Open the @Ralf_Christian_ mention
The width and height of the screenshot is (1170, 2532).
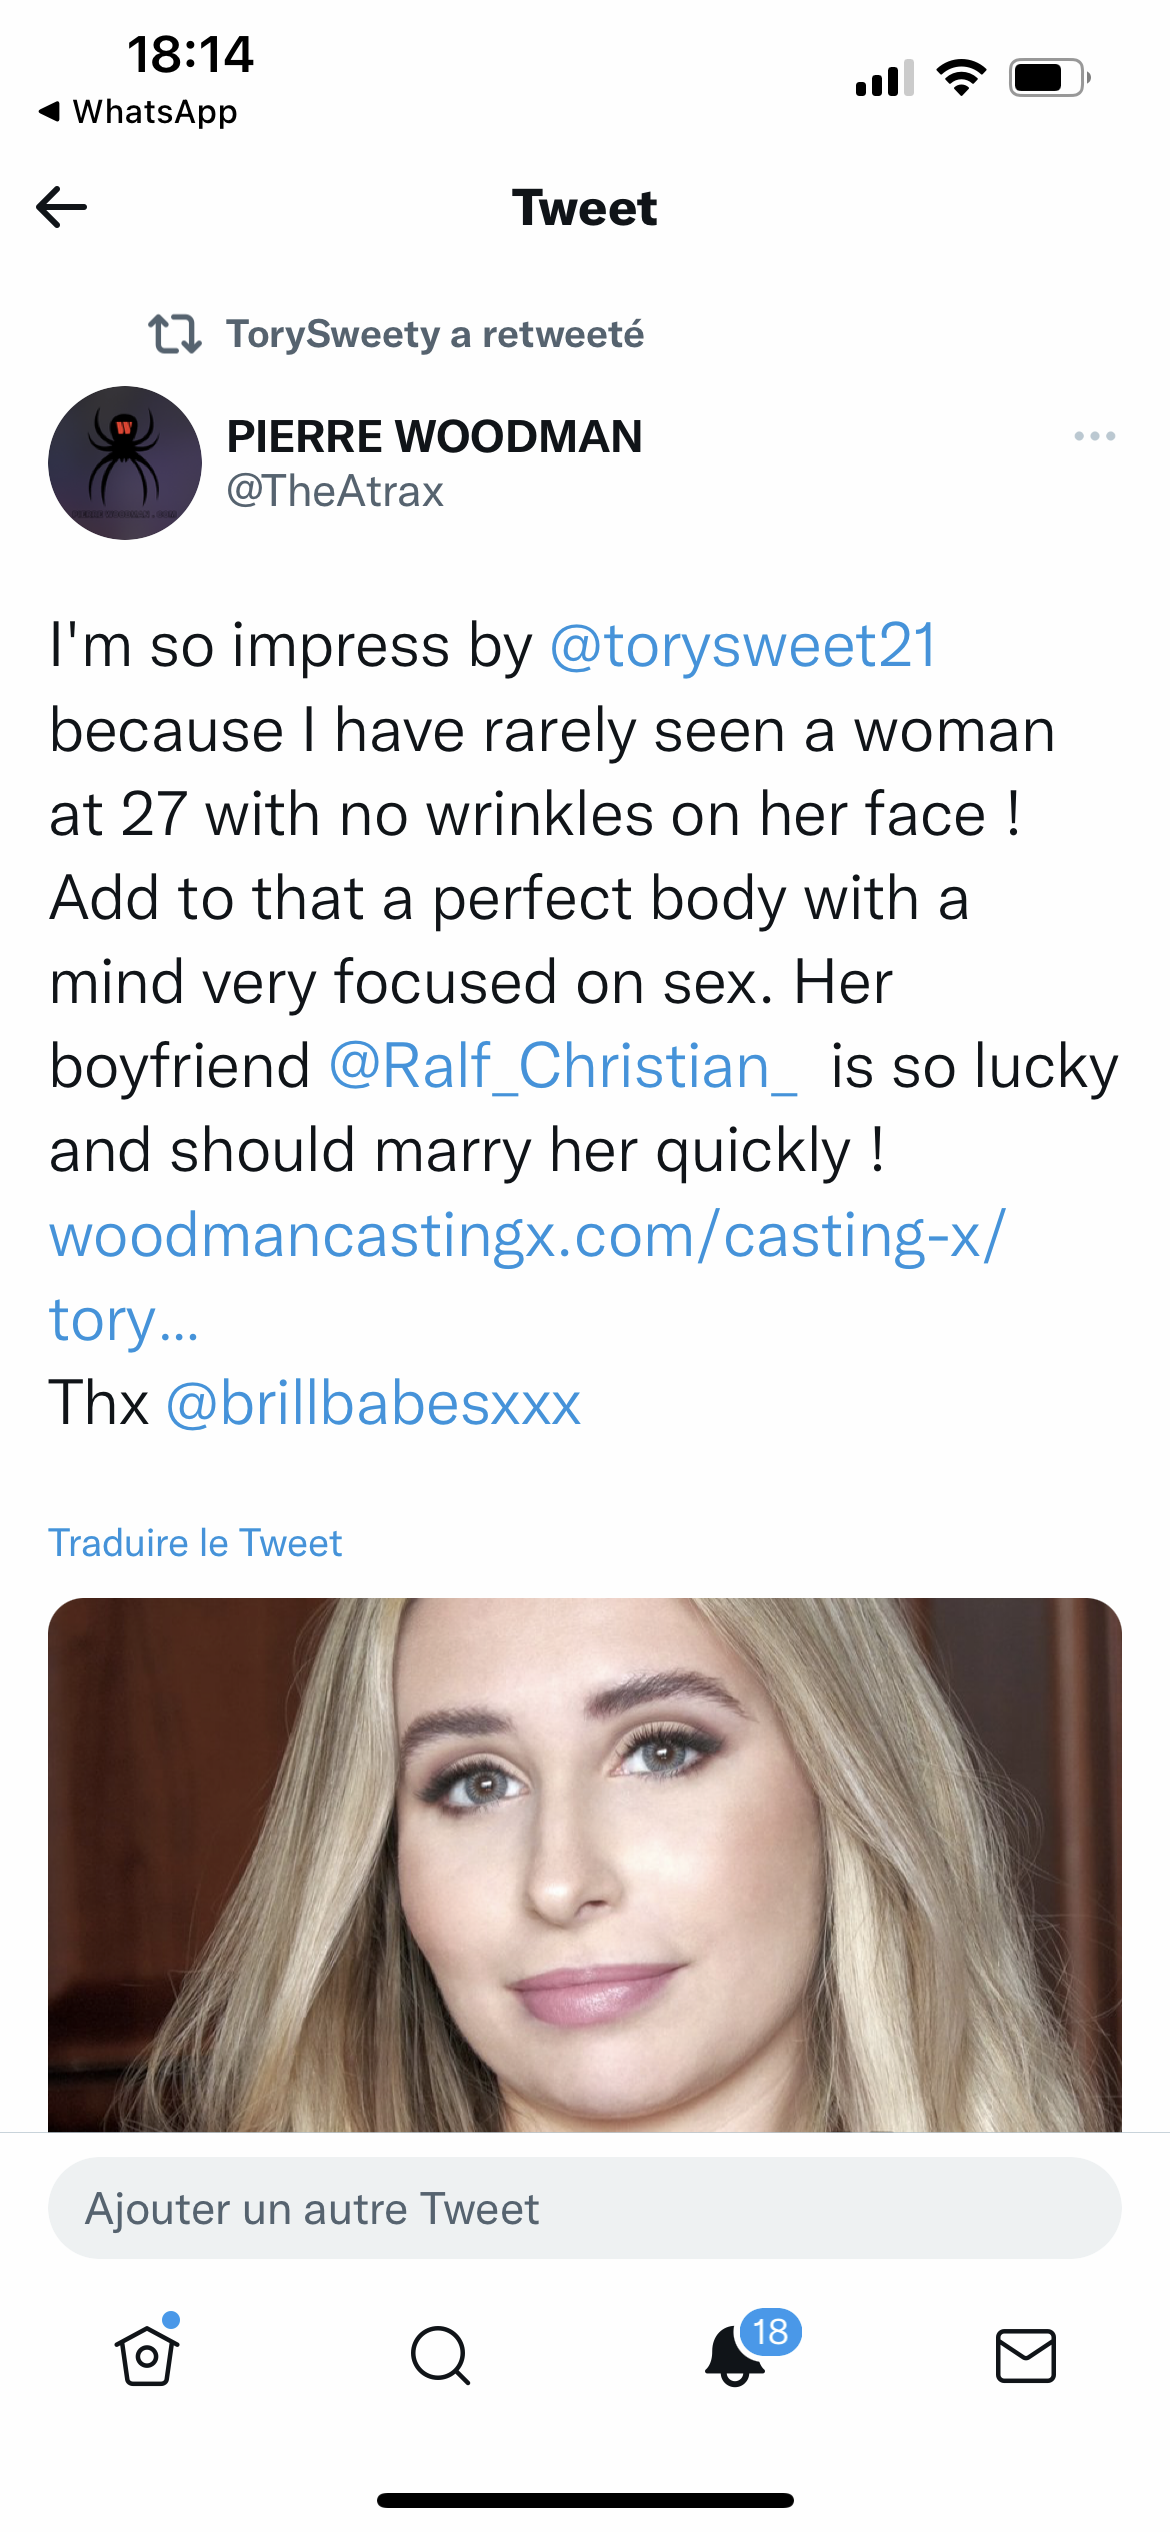click(563, 1066)
